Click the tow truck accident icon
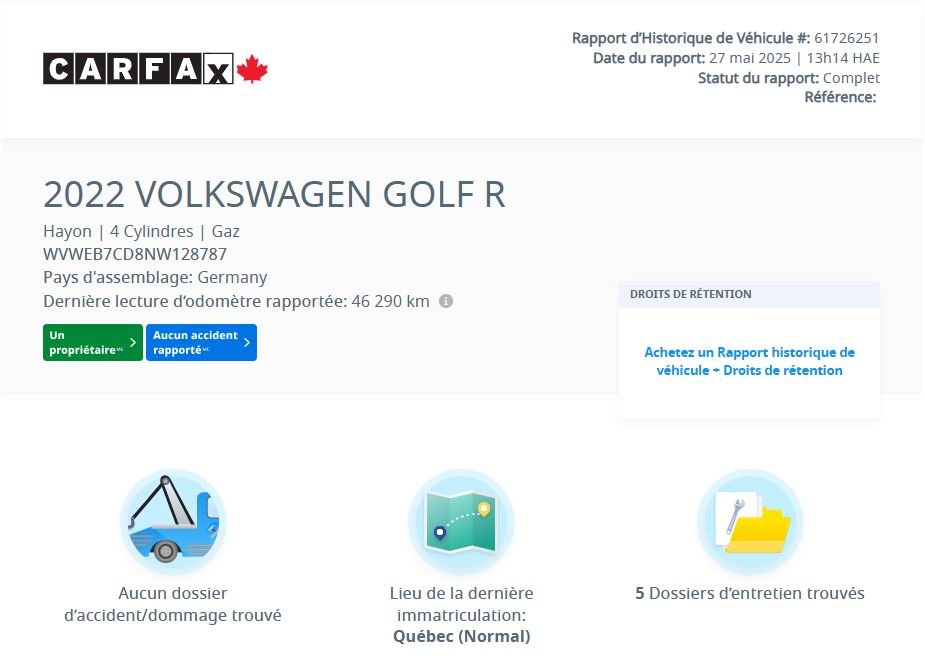This screenshot has width=925, height=660. pos(173,521)
